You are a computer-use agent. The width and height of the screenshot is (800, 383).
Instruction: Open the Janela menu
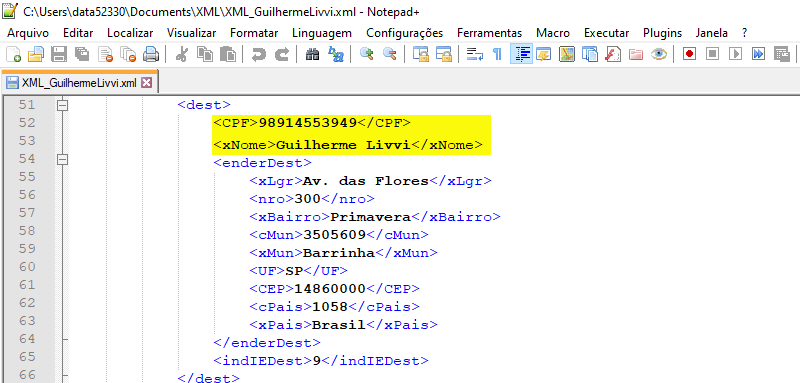pyautogui.click(x=712, y=33)
